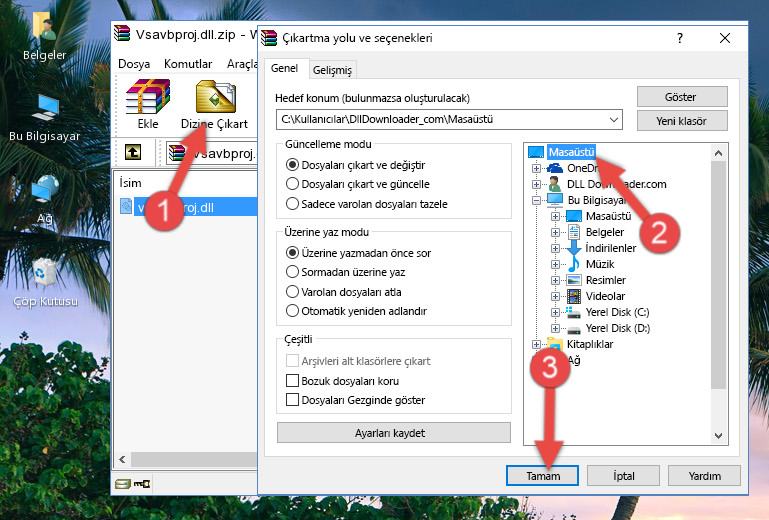Expand the Belgeler tree node

pos(555,232)
